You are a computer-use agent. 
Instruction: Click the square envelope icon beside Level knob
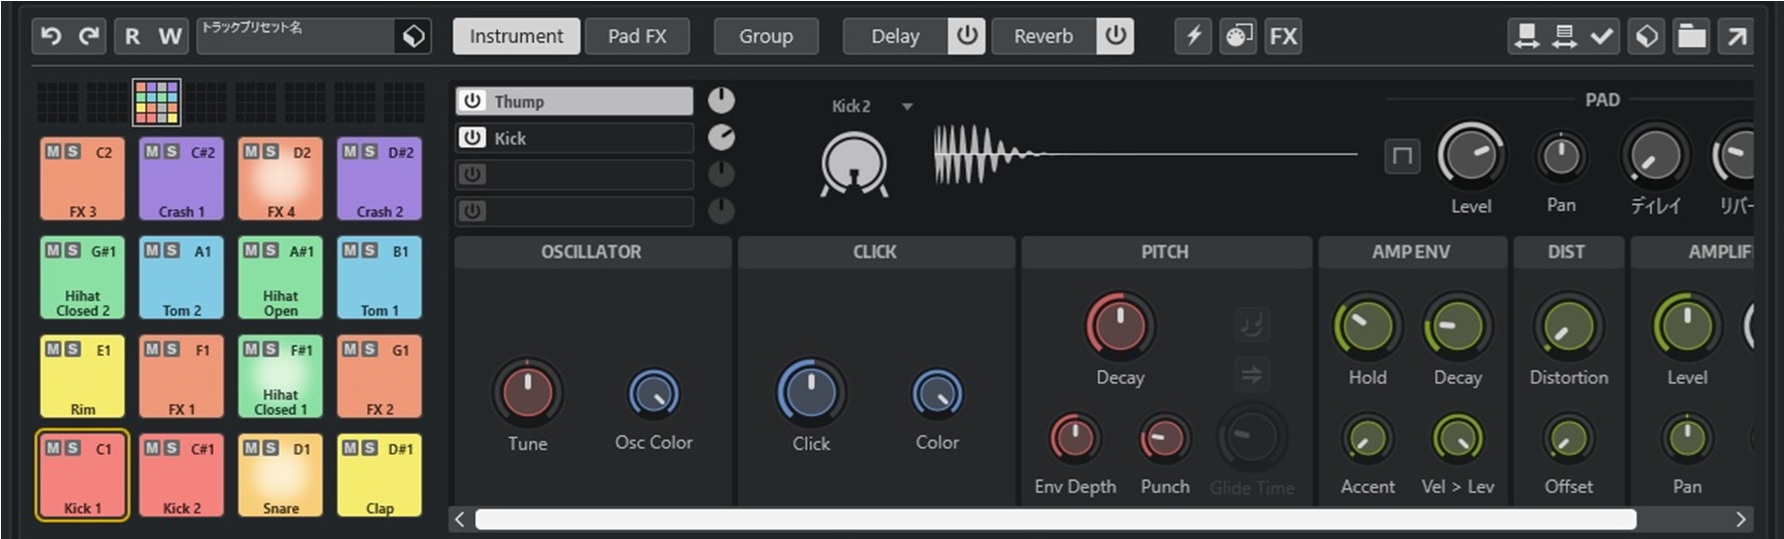[1402, 156]
